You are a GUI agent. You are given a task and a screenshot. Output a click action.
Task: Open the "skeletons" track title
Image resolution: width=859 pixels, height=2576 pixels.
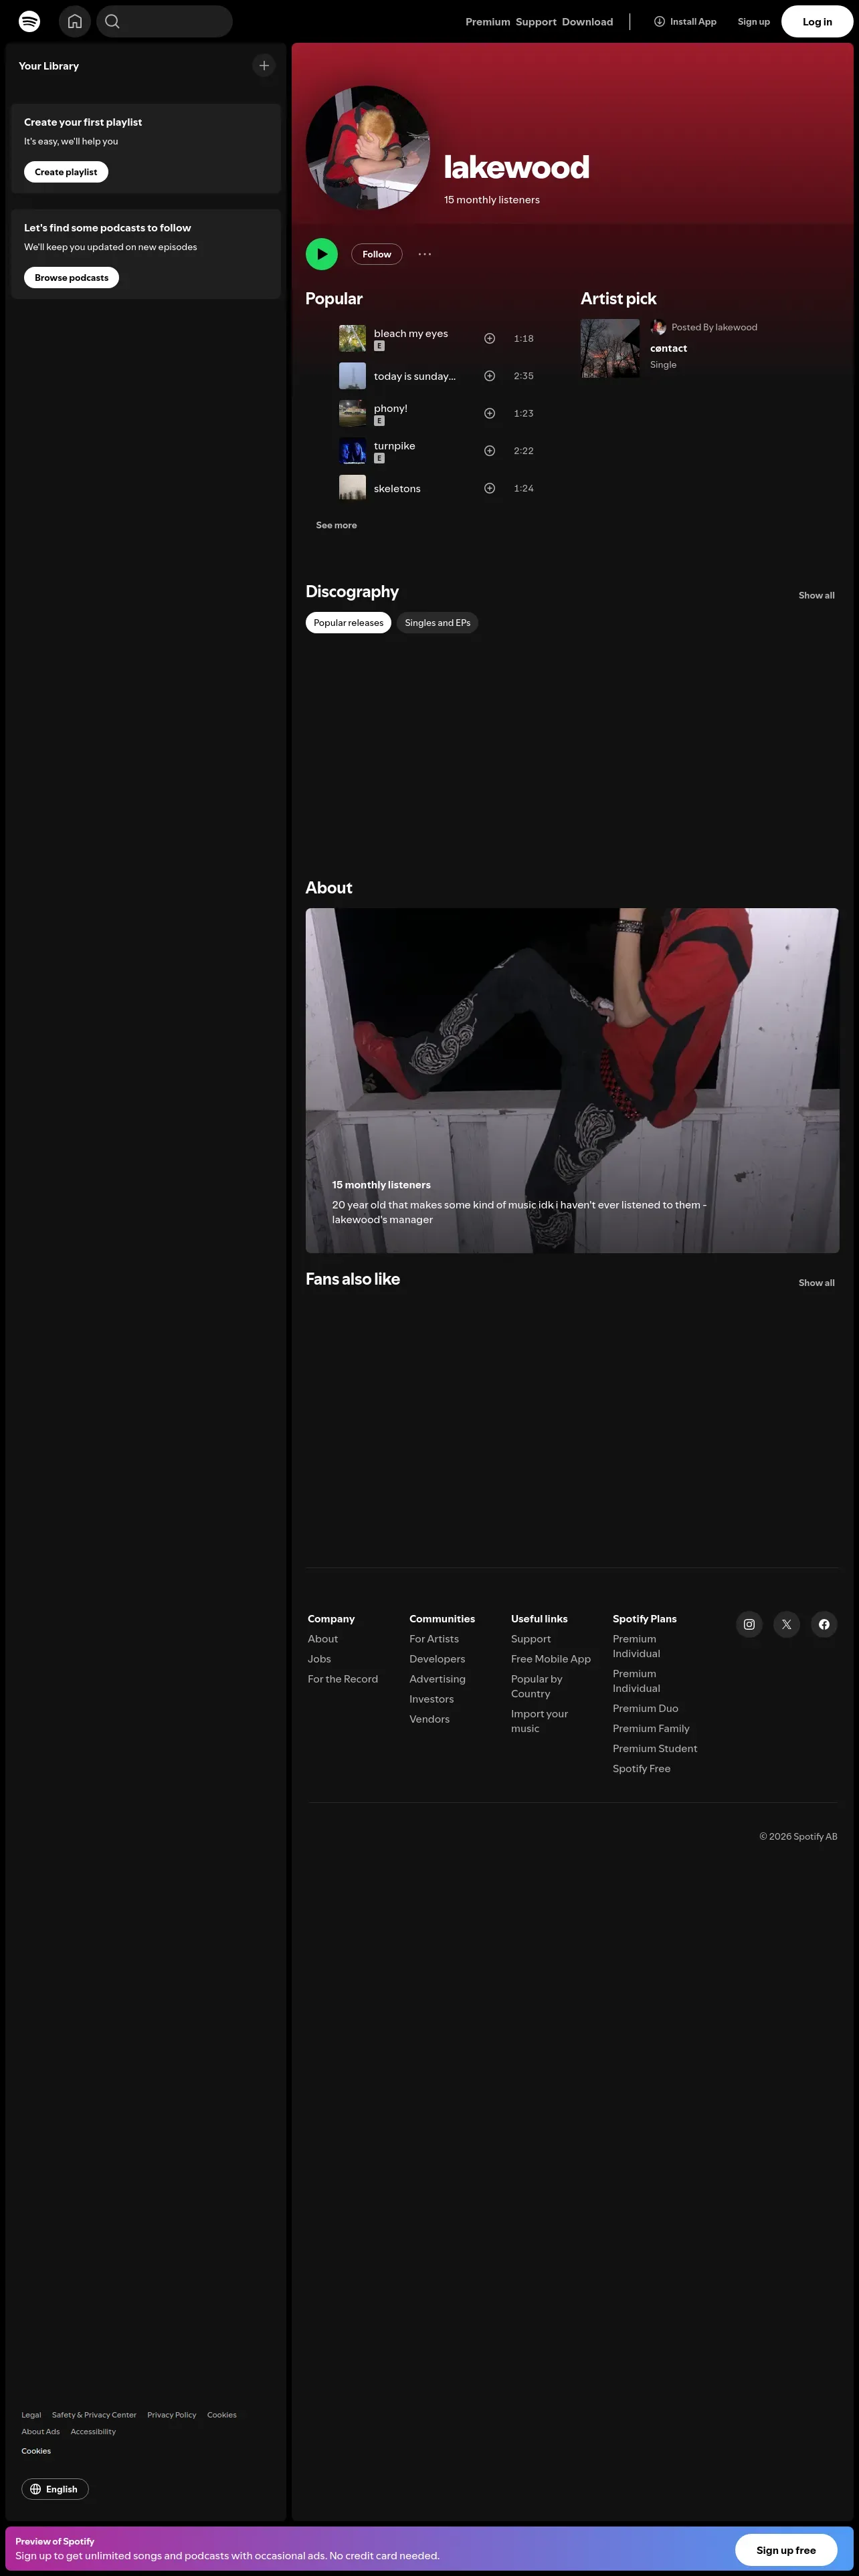point(397,489)
